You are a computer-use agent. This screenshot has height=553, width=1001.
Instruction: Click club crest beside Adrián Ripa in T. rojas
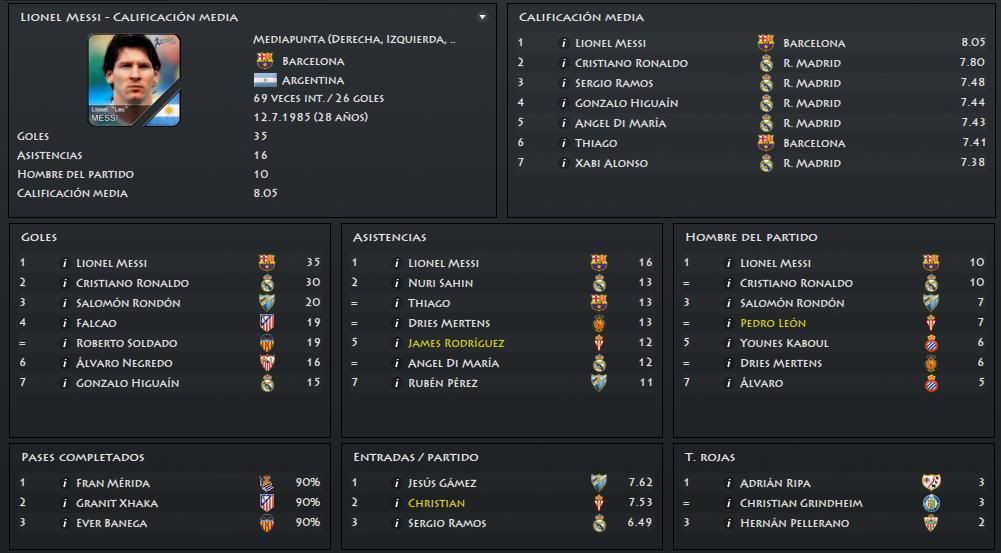click(x=931, y=483)
